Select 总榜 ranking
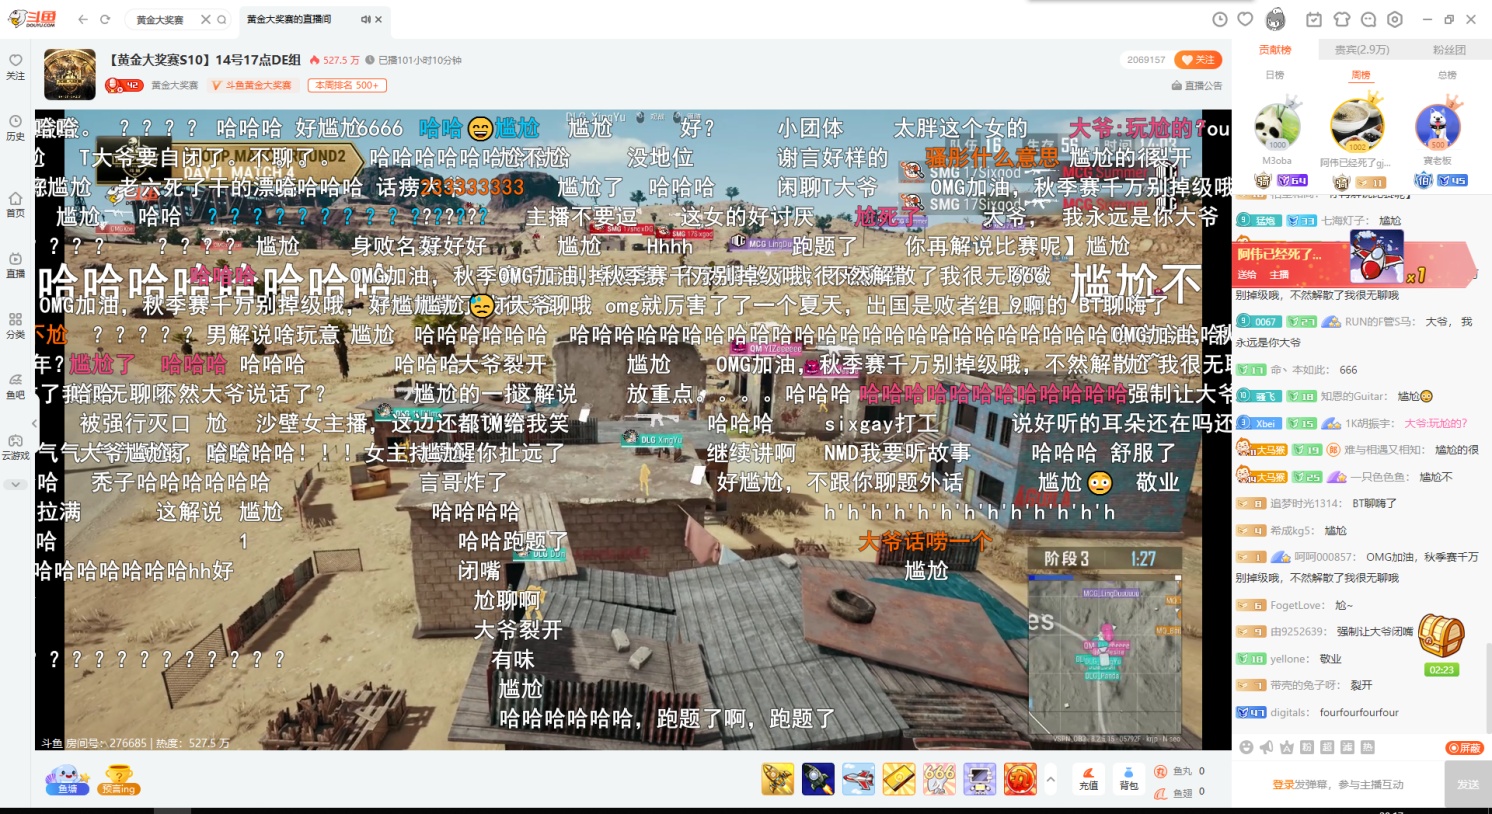 pyautogui.click(x=1447, y=75)
